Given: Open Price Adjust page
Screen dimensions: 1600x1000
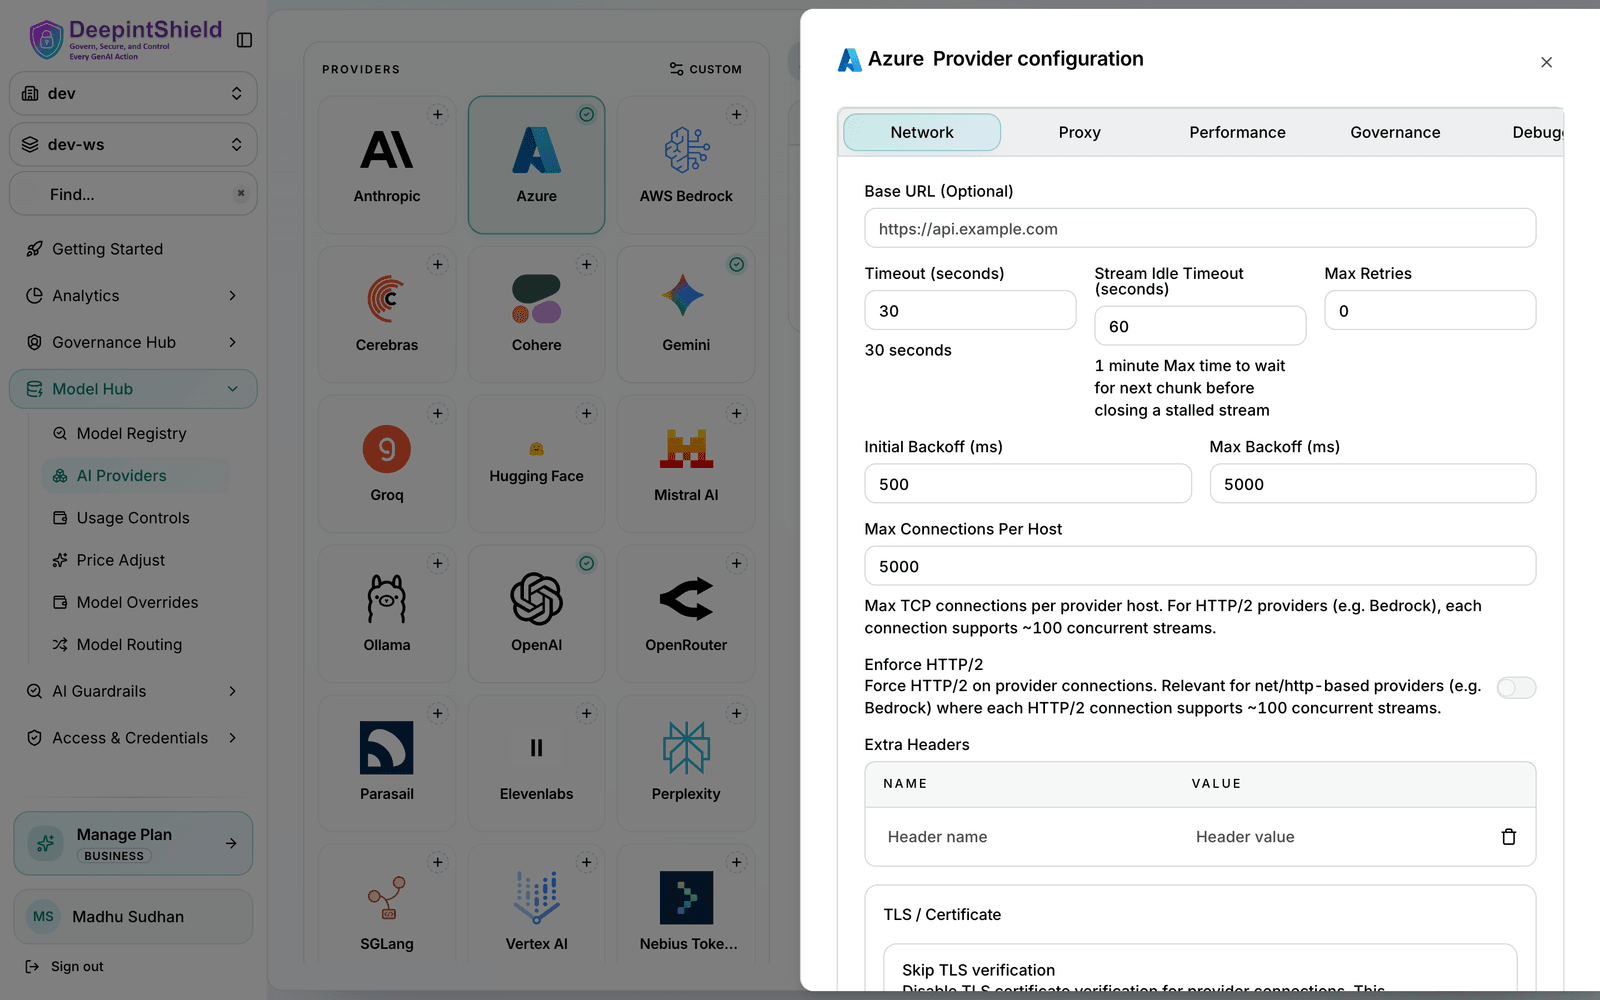Looking at the screenshot, I should (x=135, y=560).
